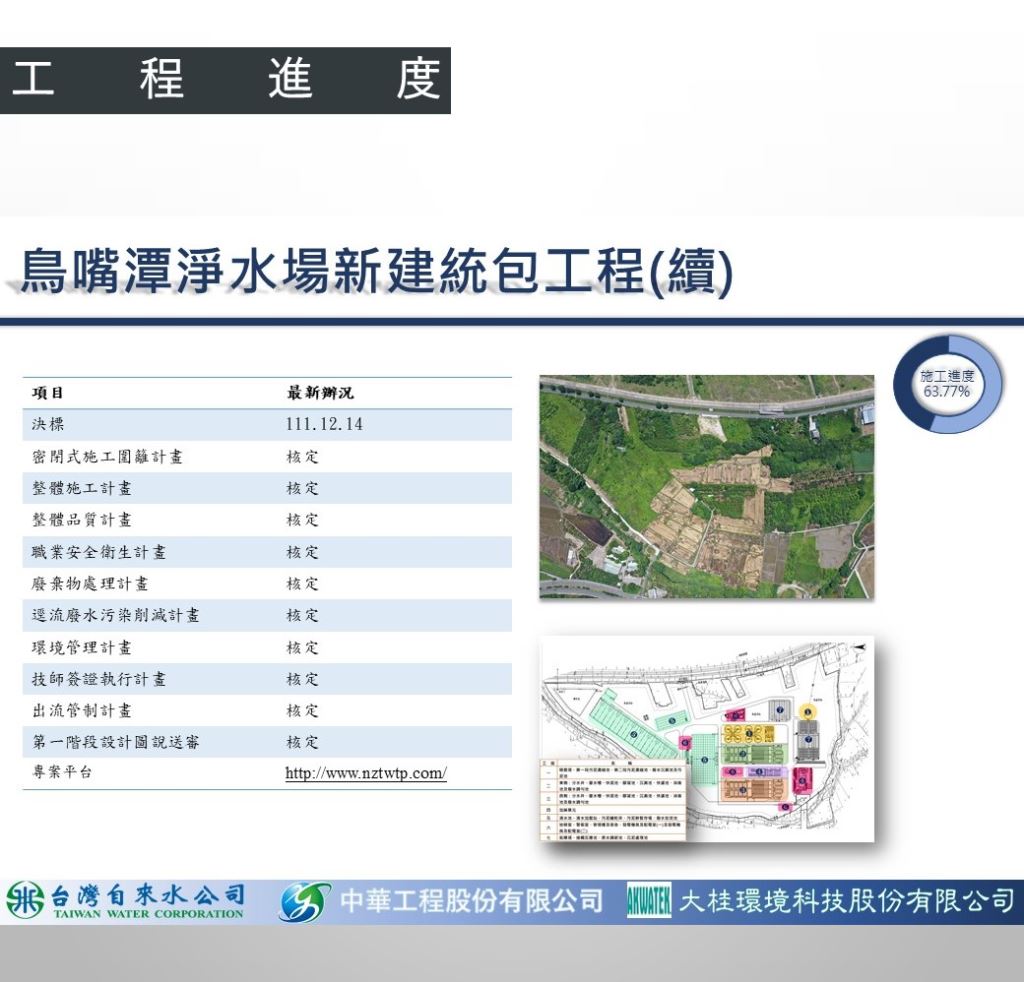Click the Taiwan Water Corporation round logo
Screen dimensions: 1024x982
24,901
